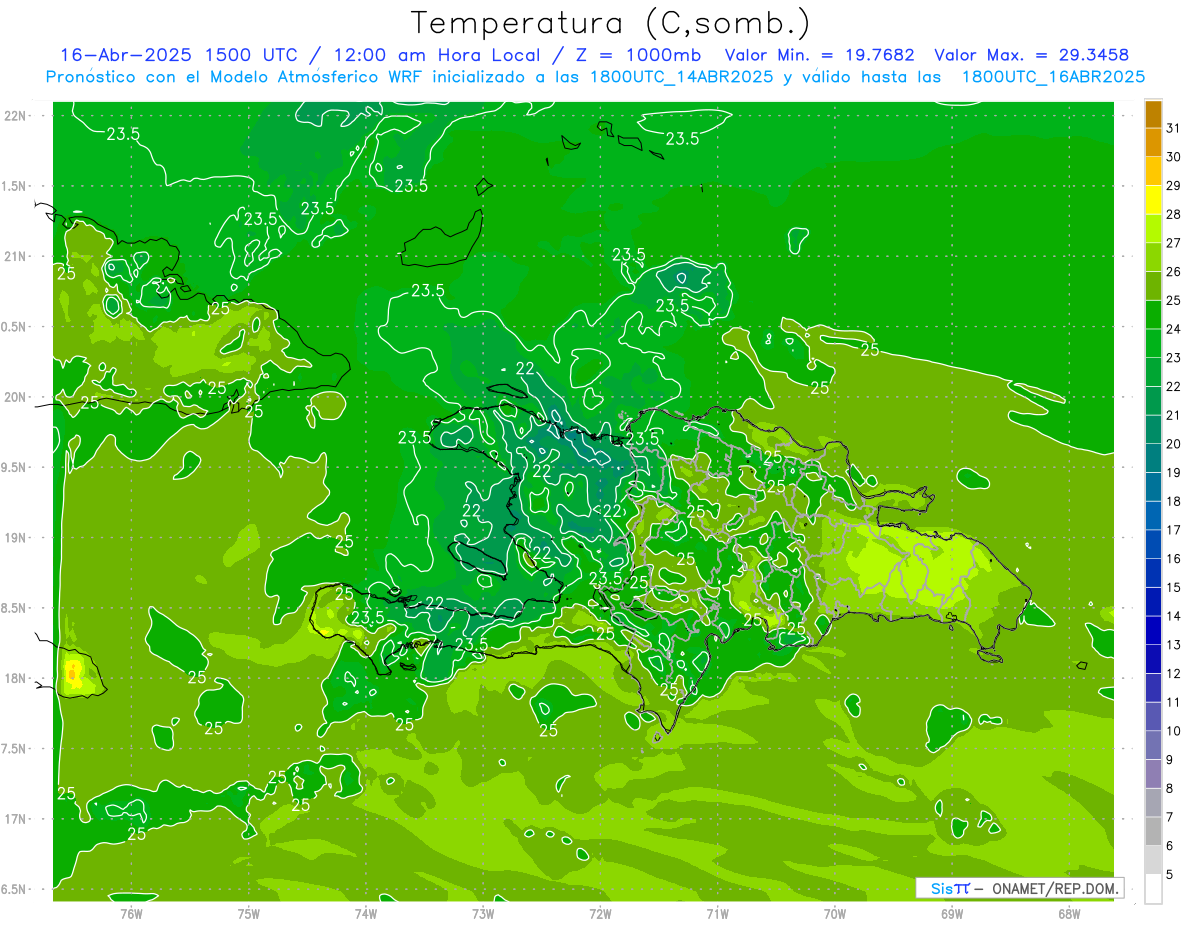Select the "Valor Min. = 19.7682" value
Screen dimensions: 1200x927
(x=819, y=55)
